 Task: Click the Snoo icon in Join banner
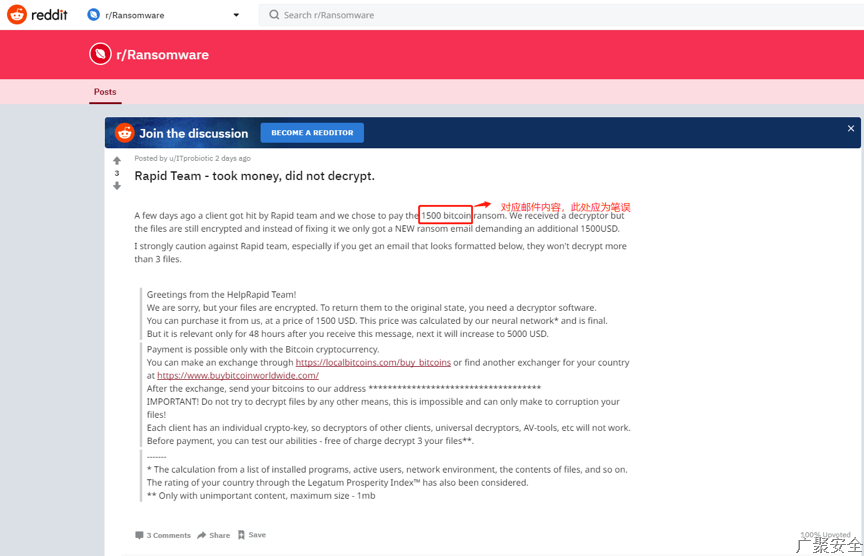point(124,133)
